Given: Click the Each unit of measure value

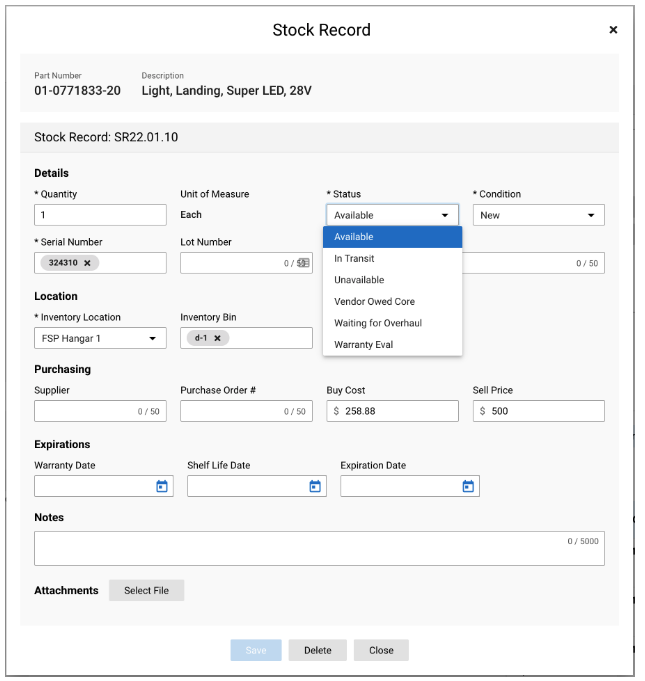Looking at the screenshot, I should click(x=191, y=215).
